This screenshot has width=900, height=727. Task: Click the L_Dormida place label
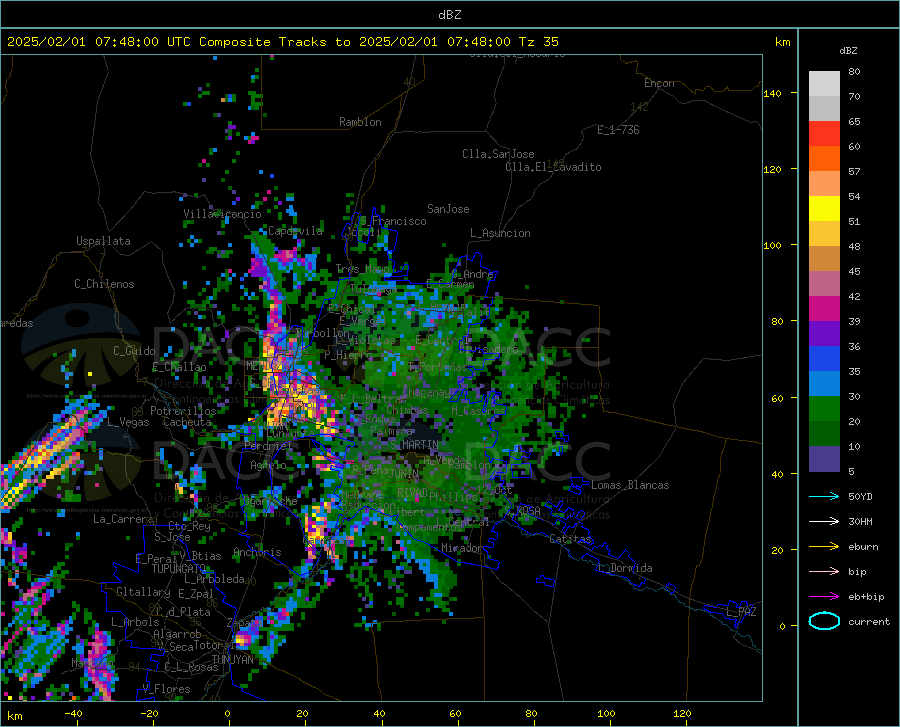[x=624, y=568]
